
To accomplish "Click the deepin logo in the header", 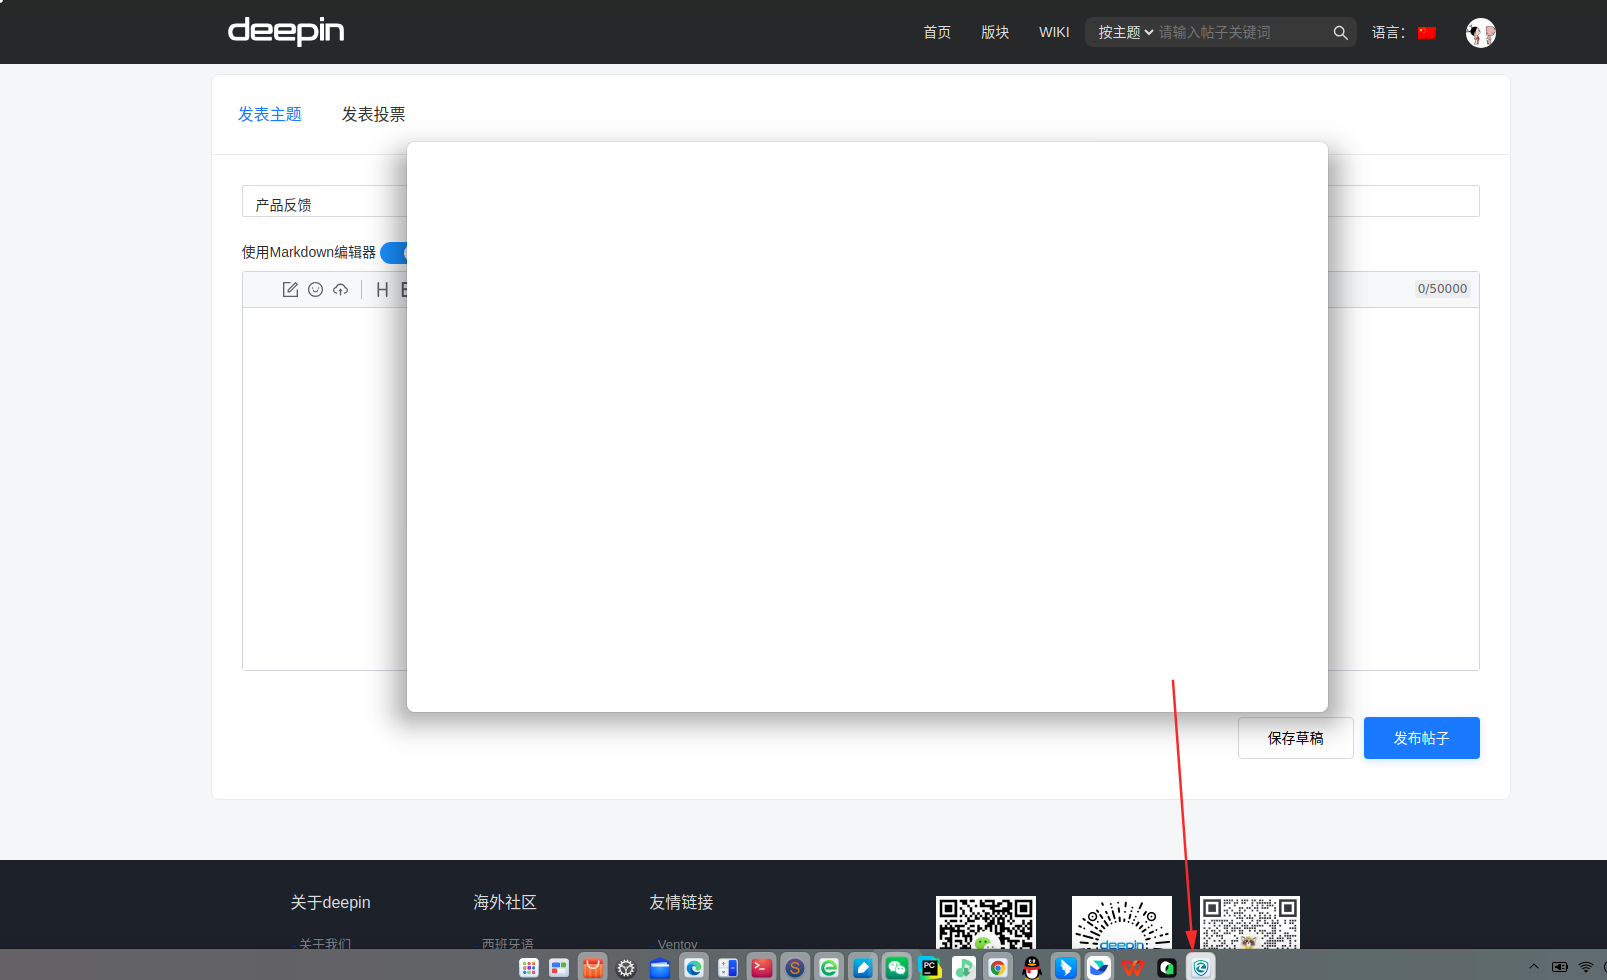I will click(286, 31).
